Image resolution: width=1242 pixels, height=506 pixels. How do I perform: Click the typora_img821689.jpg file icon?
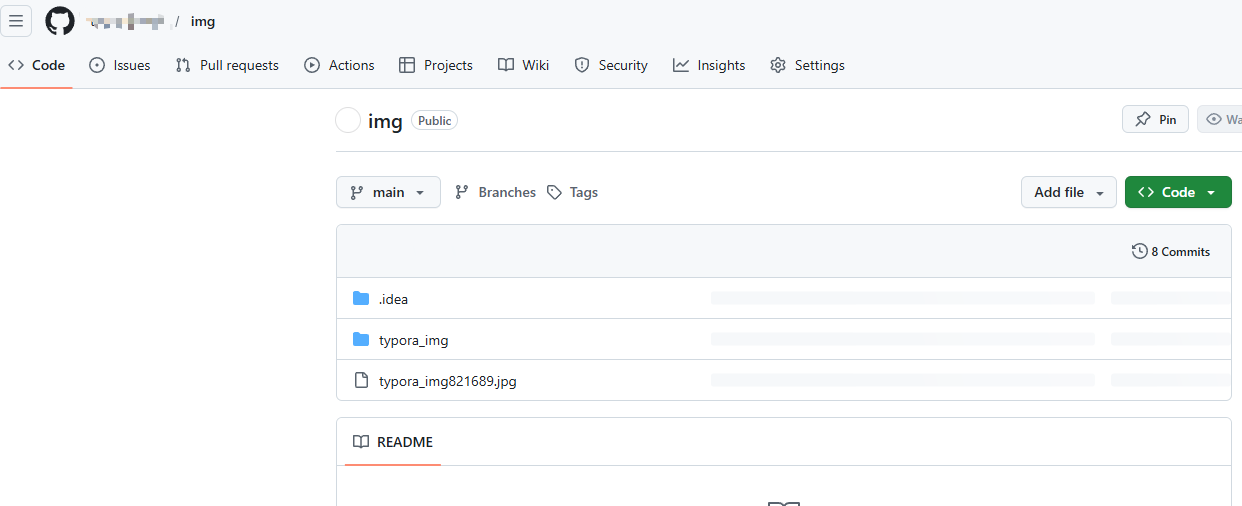pos(362,380)
